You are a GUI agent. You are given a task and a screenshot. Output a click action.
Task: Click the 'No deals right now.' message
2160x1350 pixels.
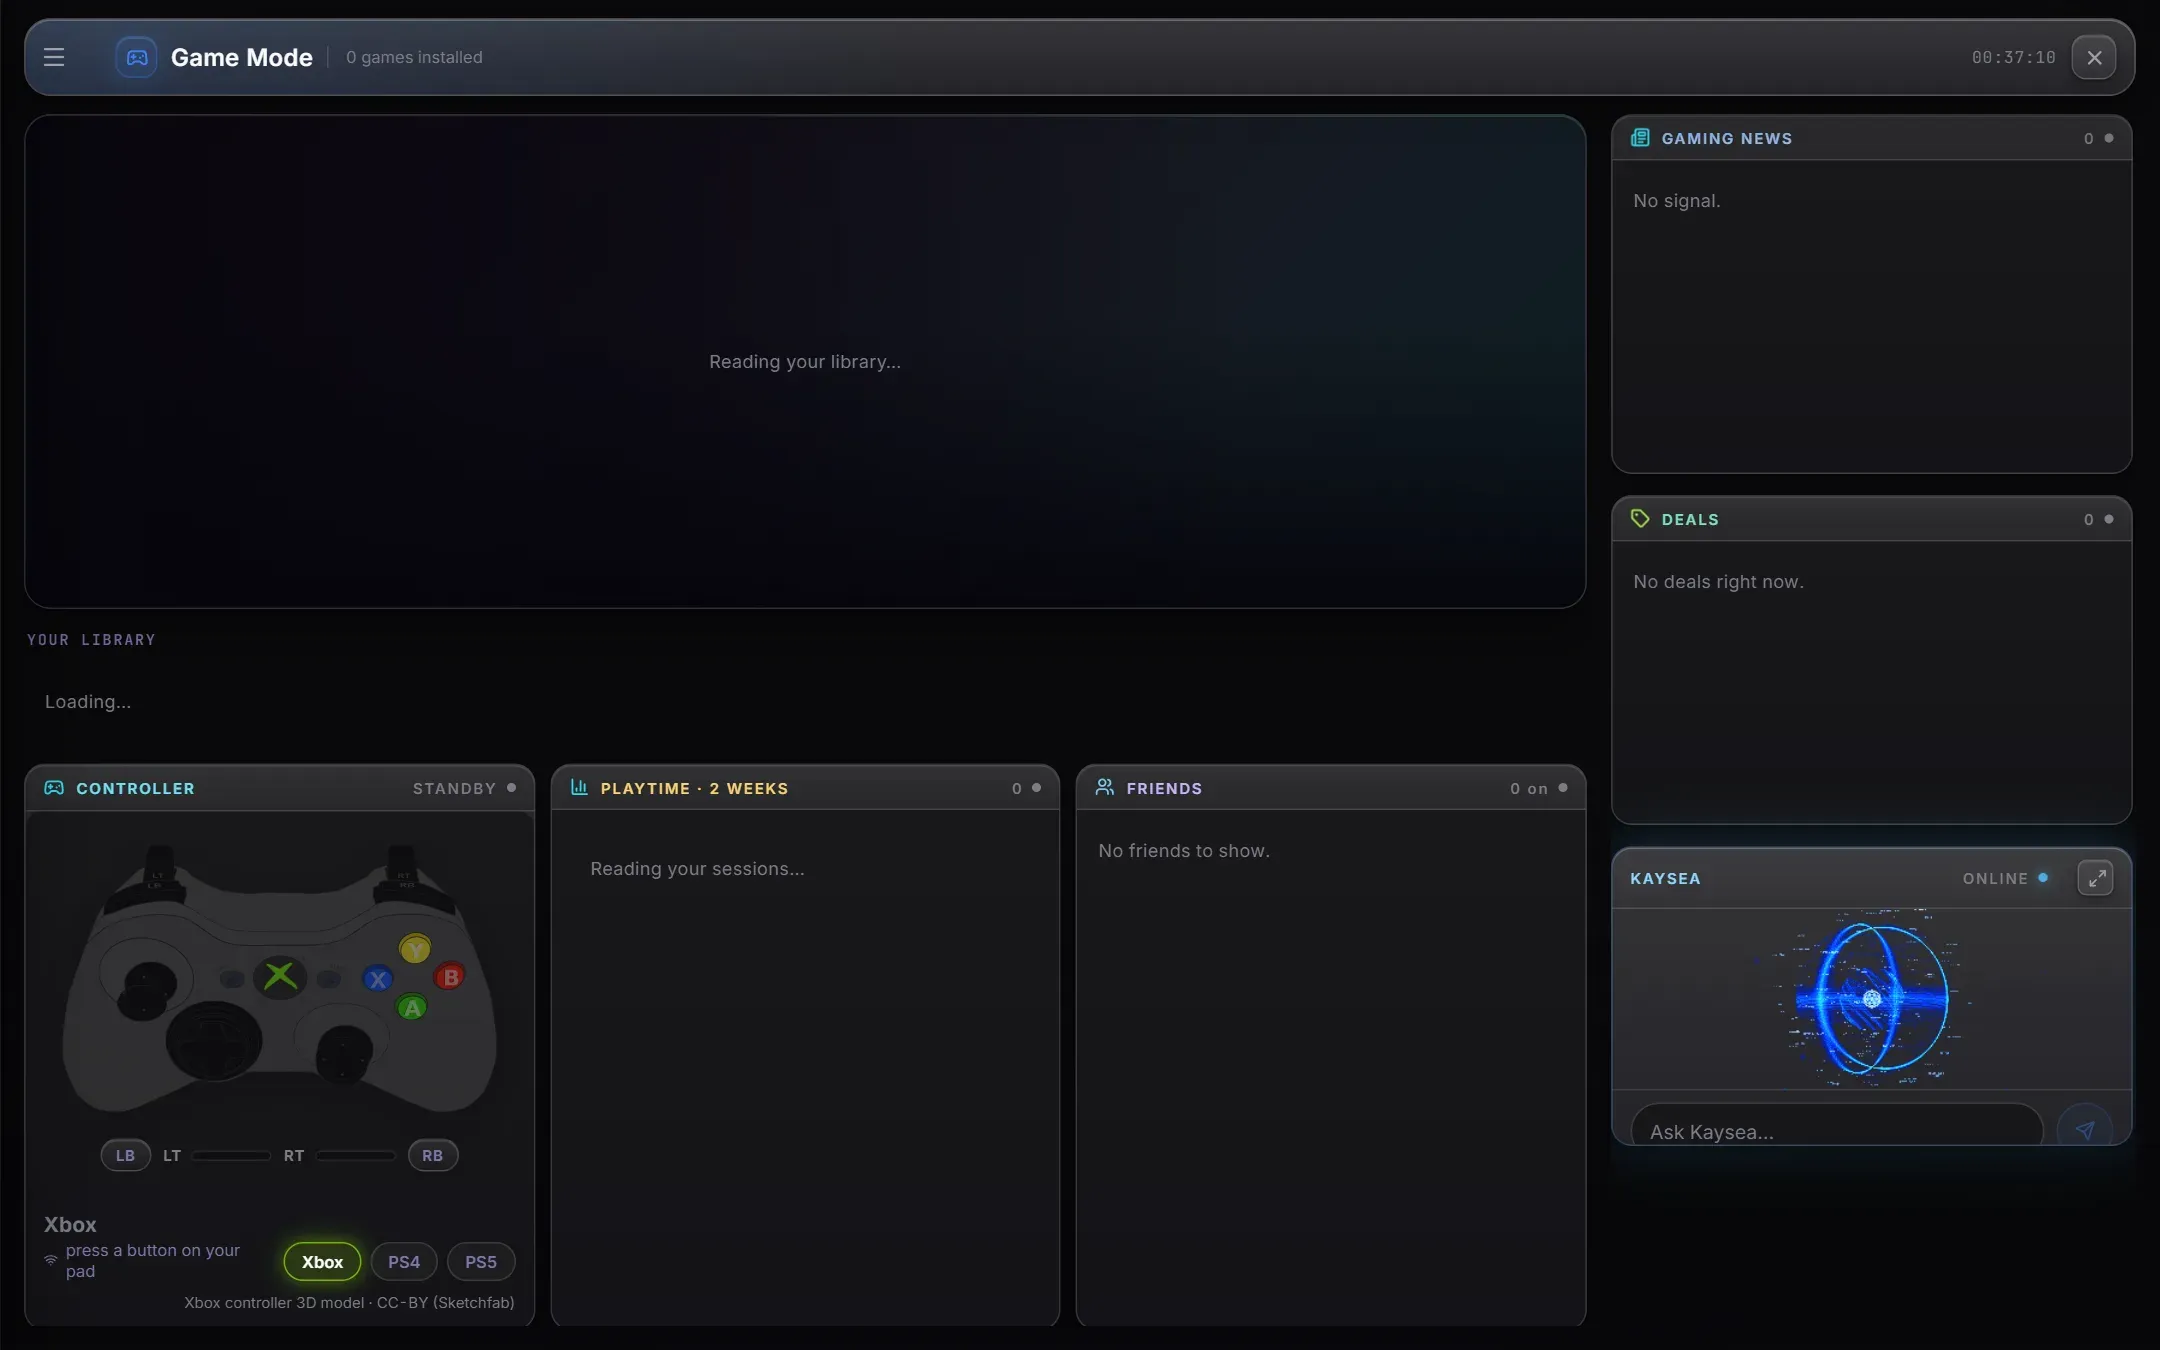tap(1718, 582)
